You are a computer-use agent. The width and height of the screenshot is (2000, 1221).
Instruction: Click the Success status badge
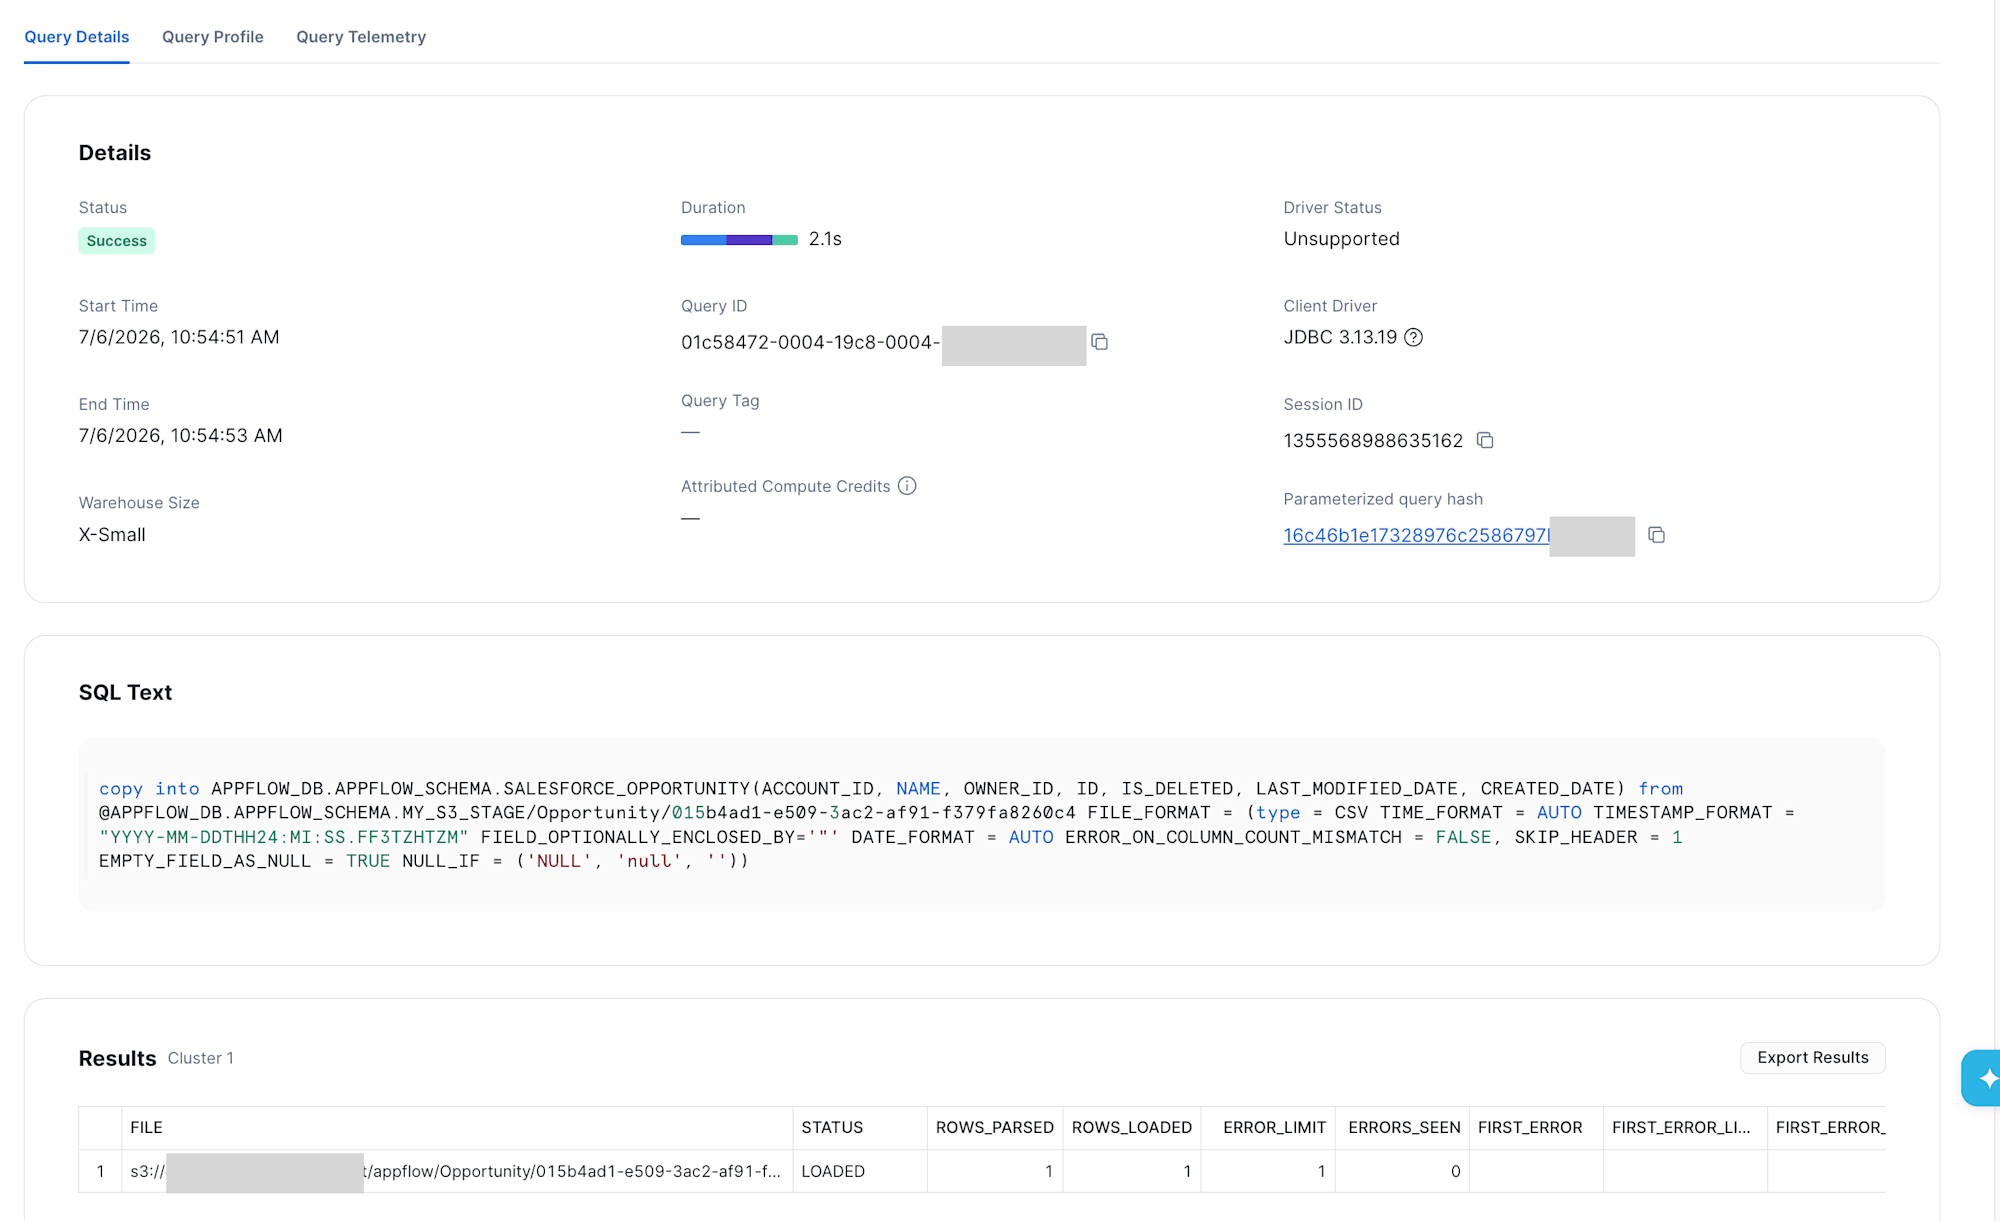tap(116, 241)
